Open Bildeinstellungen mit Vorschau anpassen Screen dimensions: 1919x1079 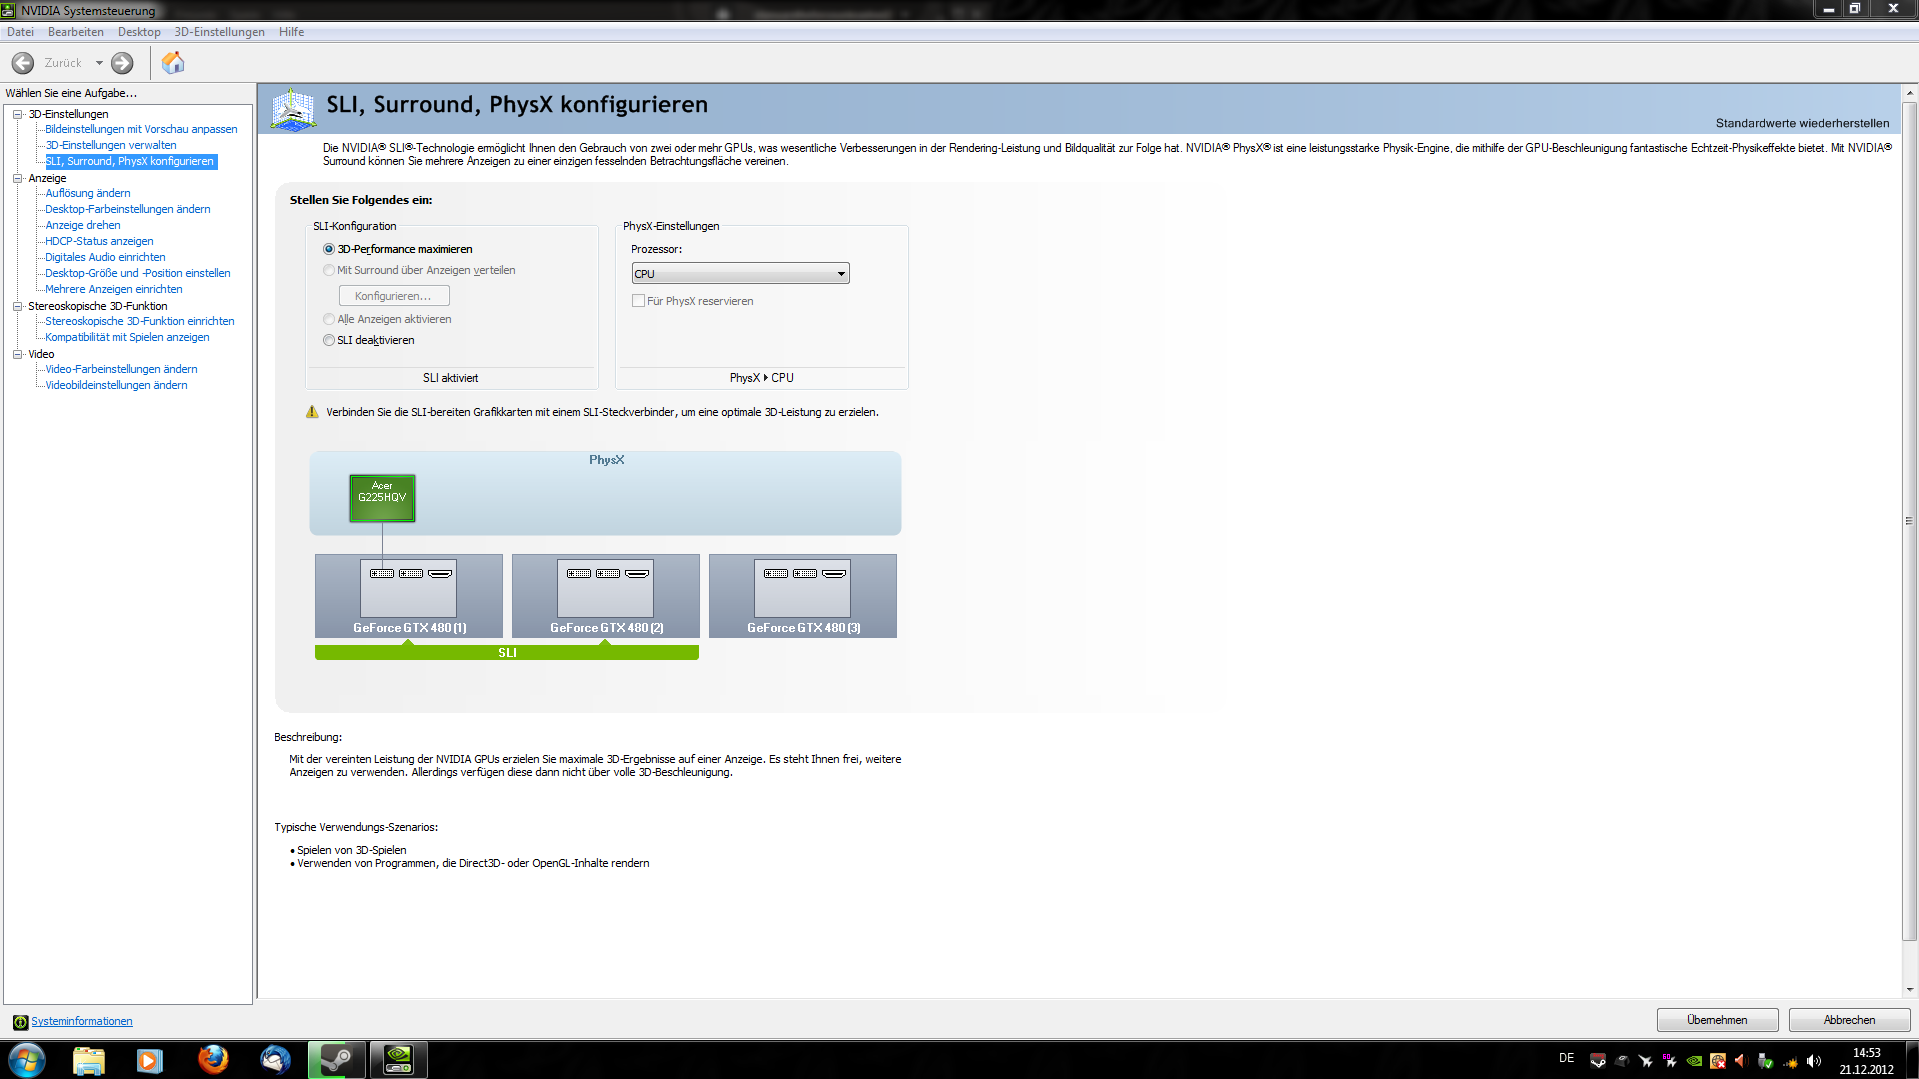(x=141, y=129)
